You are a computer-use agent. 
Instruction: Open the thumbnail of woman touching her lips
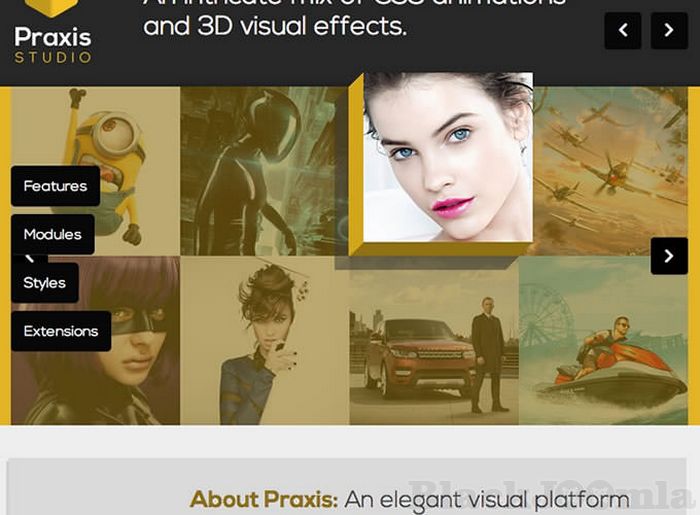click(264, 340)
